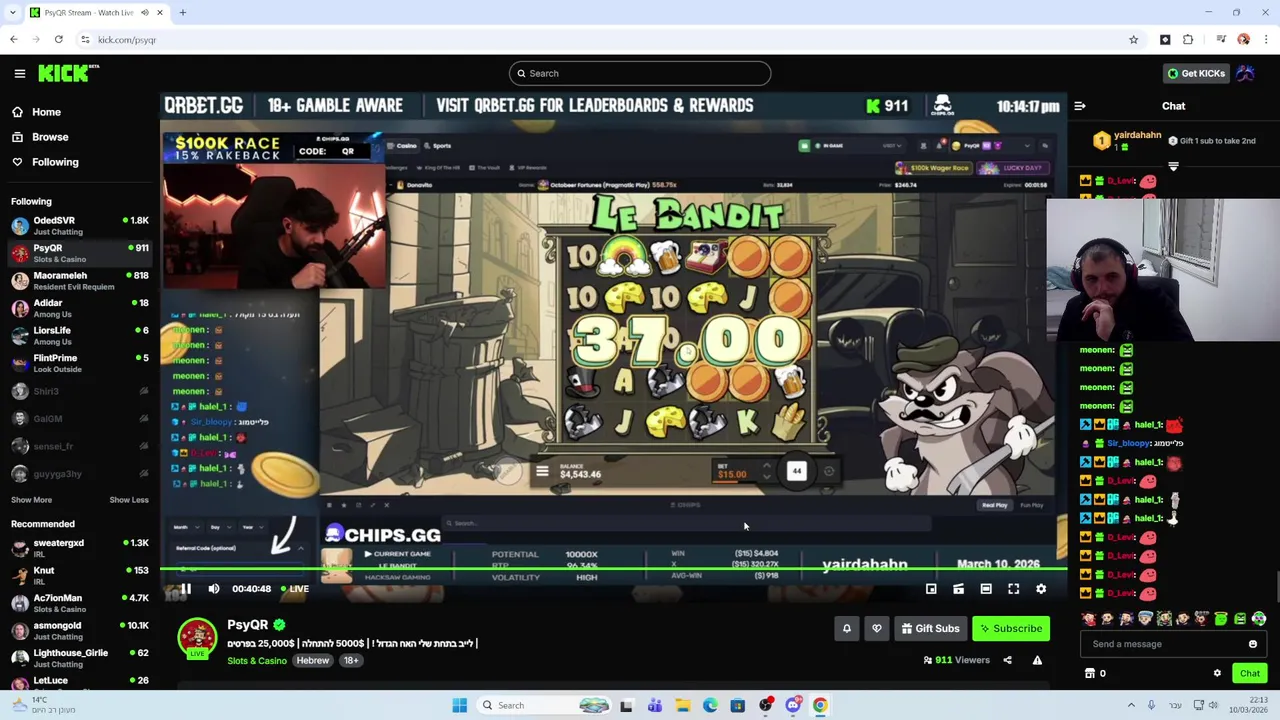Click the Gift Subs button

(930, 629)
